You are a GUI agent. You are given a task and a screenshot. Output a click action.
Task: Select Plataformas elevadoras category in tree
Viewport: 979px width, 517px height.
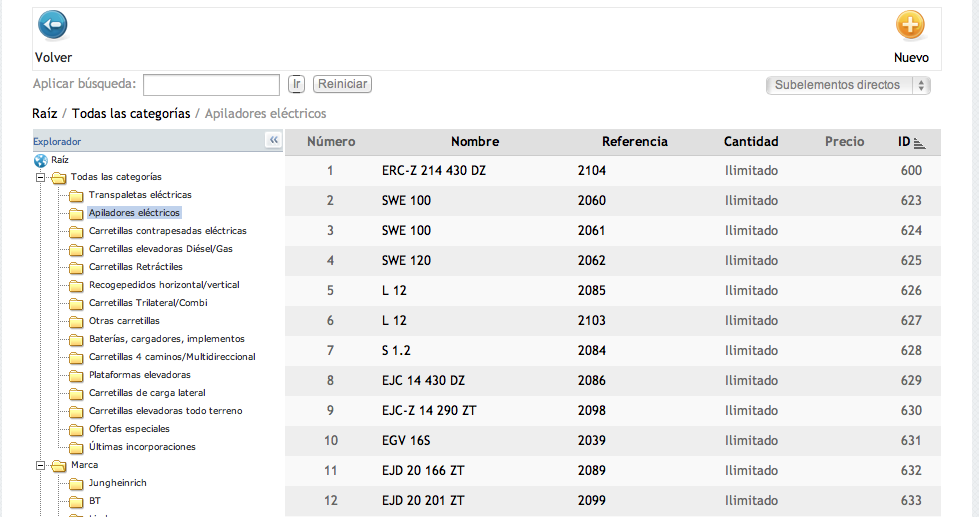pos(139,375)
